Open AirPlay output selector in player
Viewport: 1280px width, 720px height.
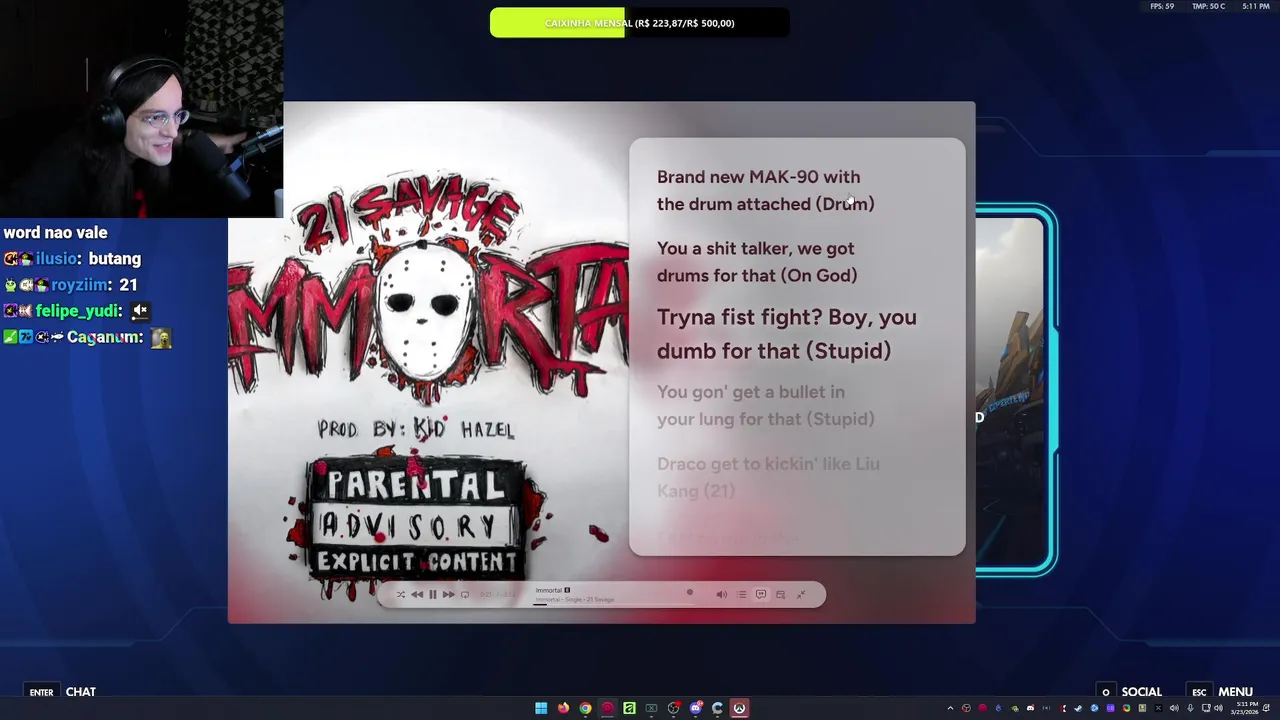tap(465, 594)
